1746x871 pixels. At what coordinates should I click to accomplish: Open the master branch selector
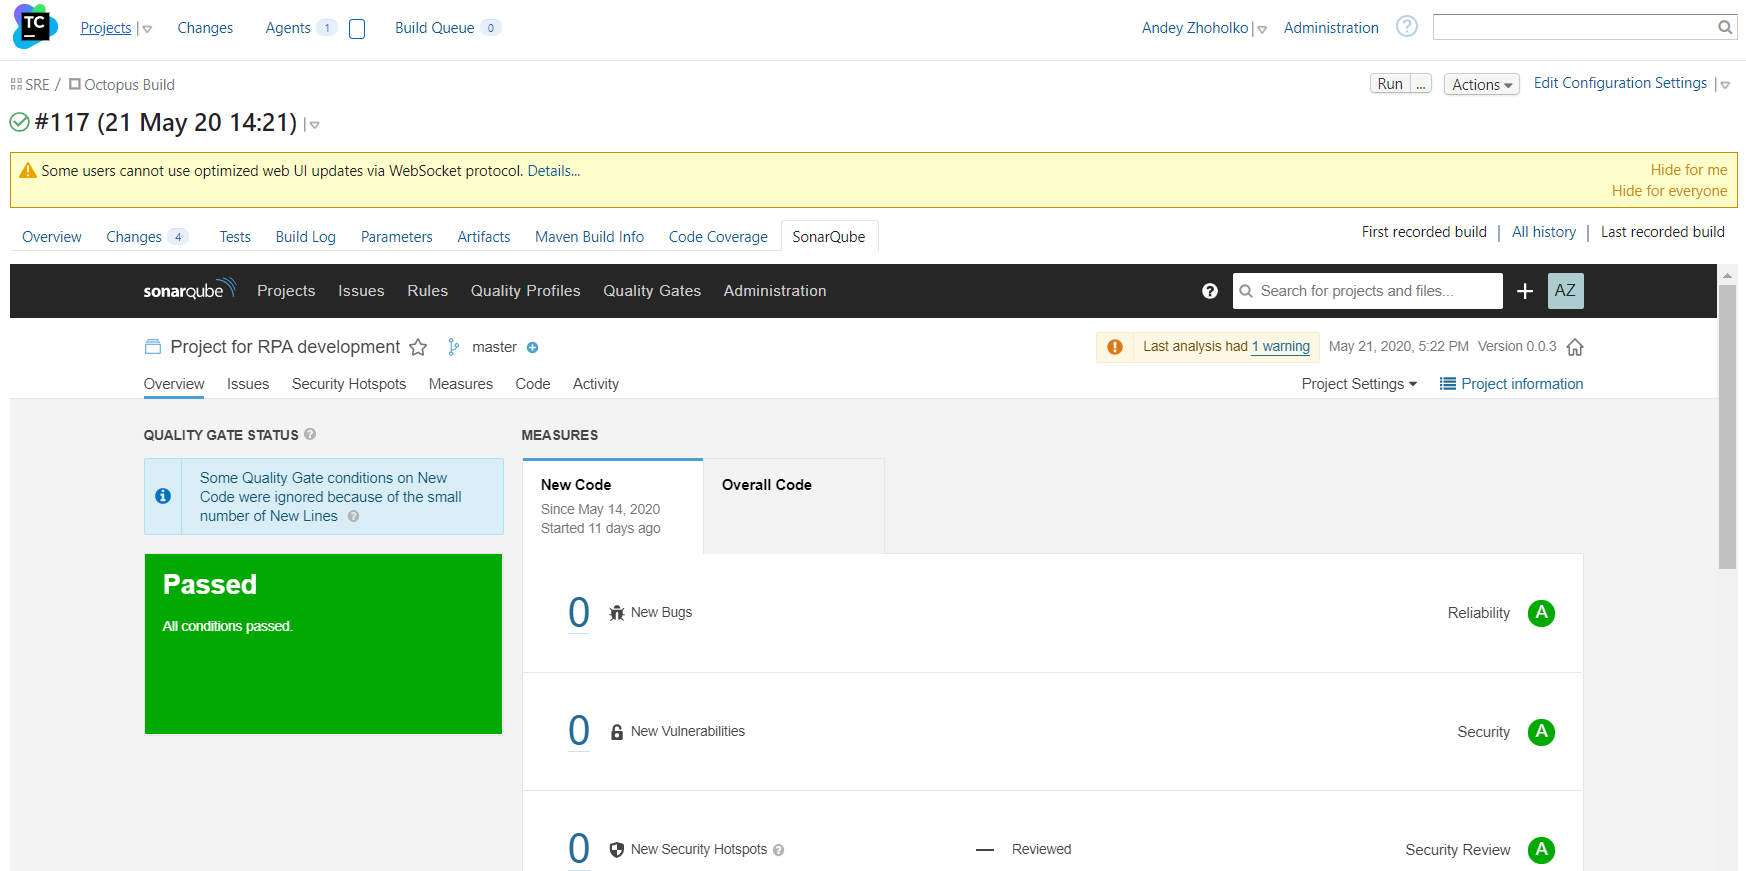click(x=494, y=347)
